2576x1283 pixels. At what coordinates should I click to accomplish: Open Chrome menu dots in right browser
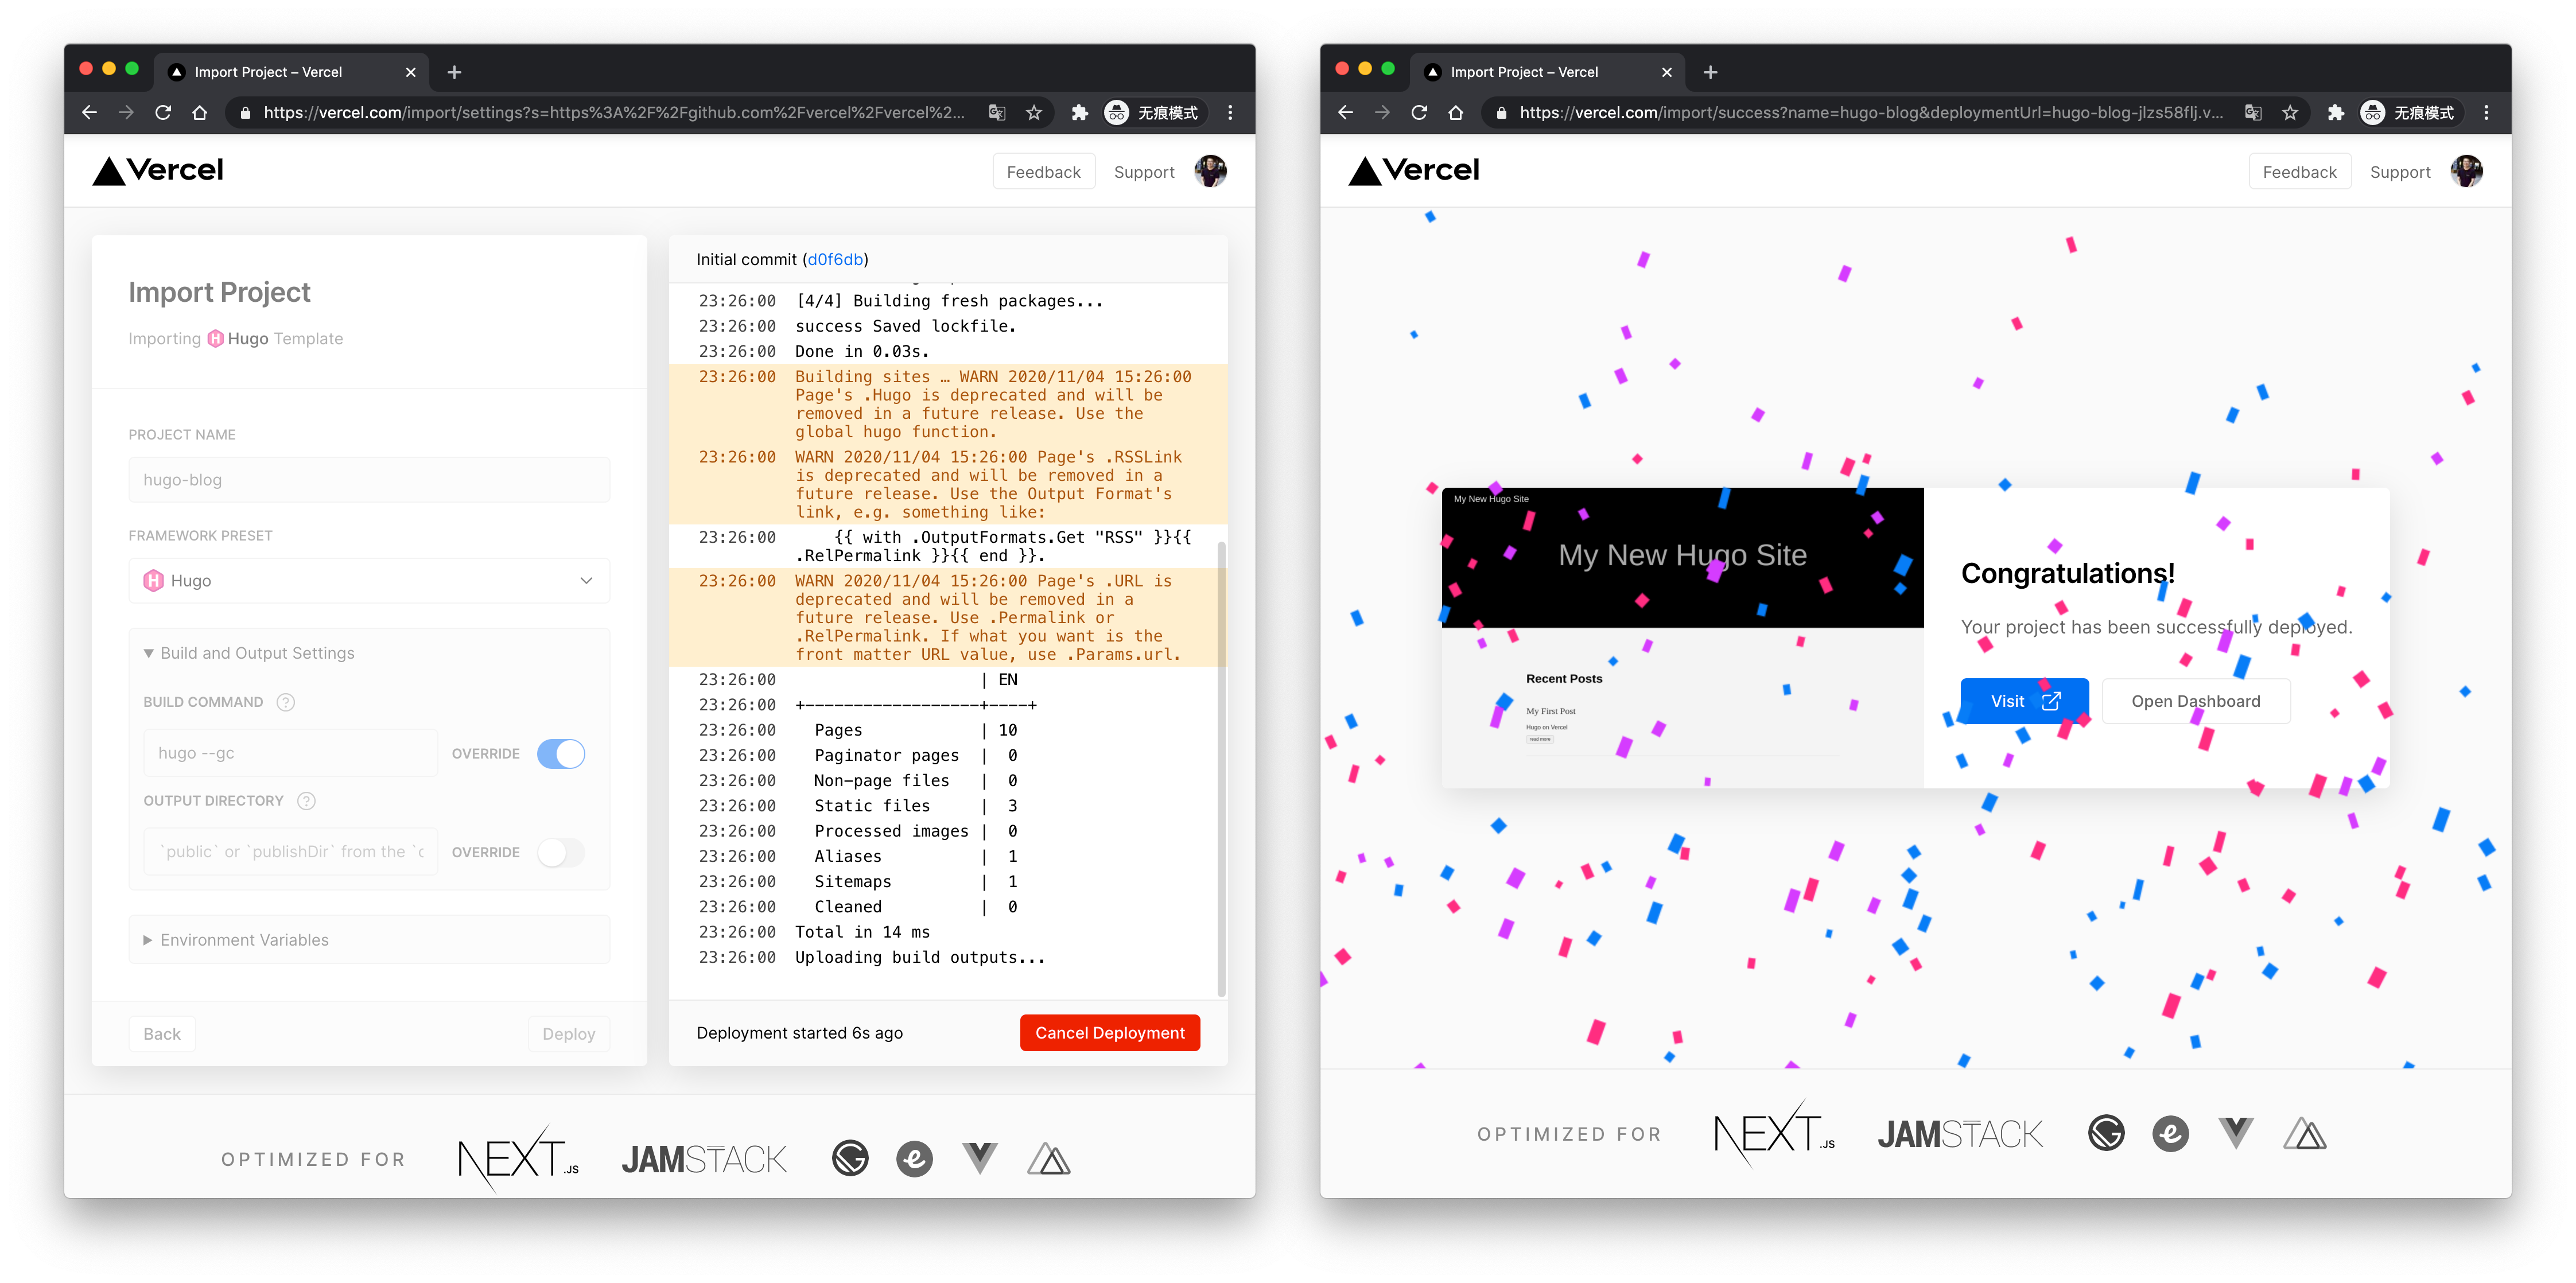click(x=2486, y=113)
